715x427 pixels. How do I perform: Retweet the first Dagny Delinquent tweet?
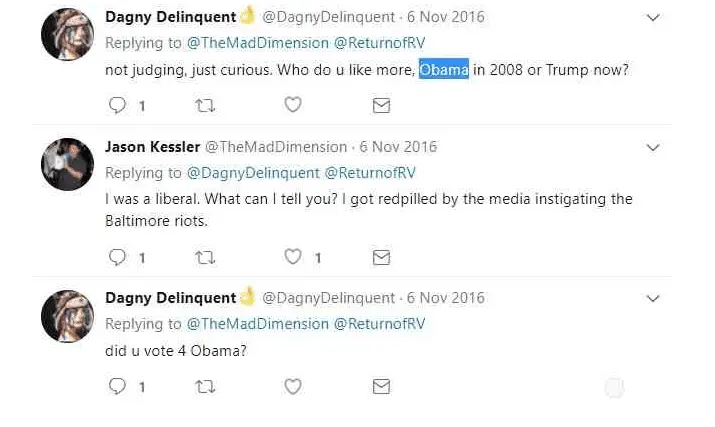[x=205, y=105]
